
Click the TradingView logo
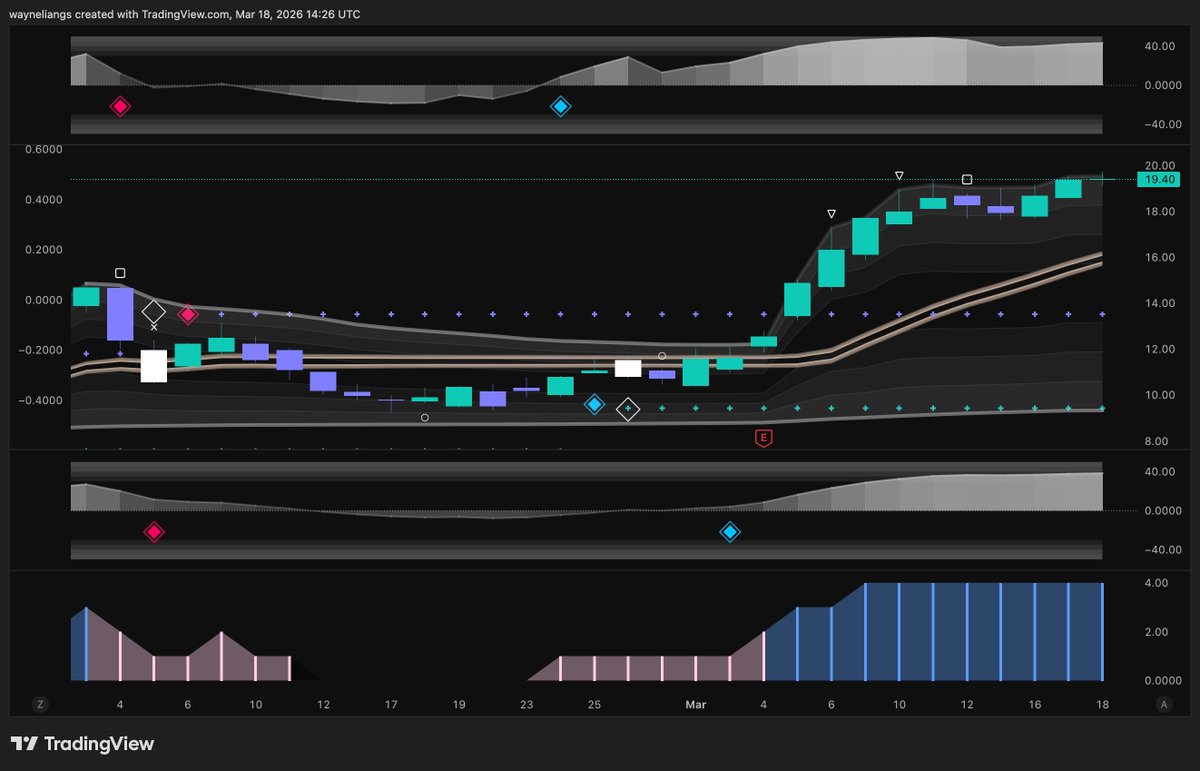(x=82, y=744)
